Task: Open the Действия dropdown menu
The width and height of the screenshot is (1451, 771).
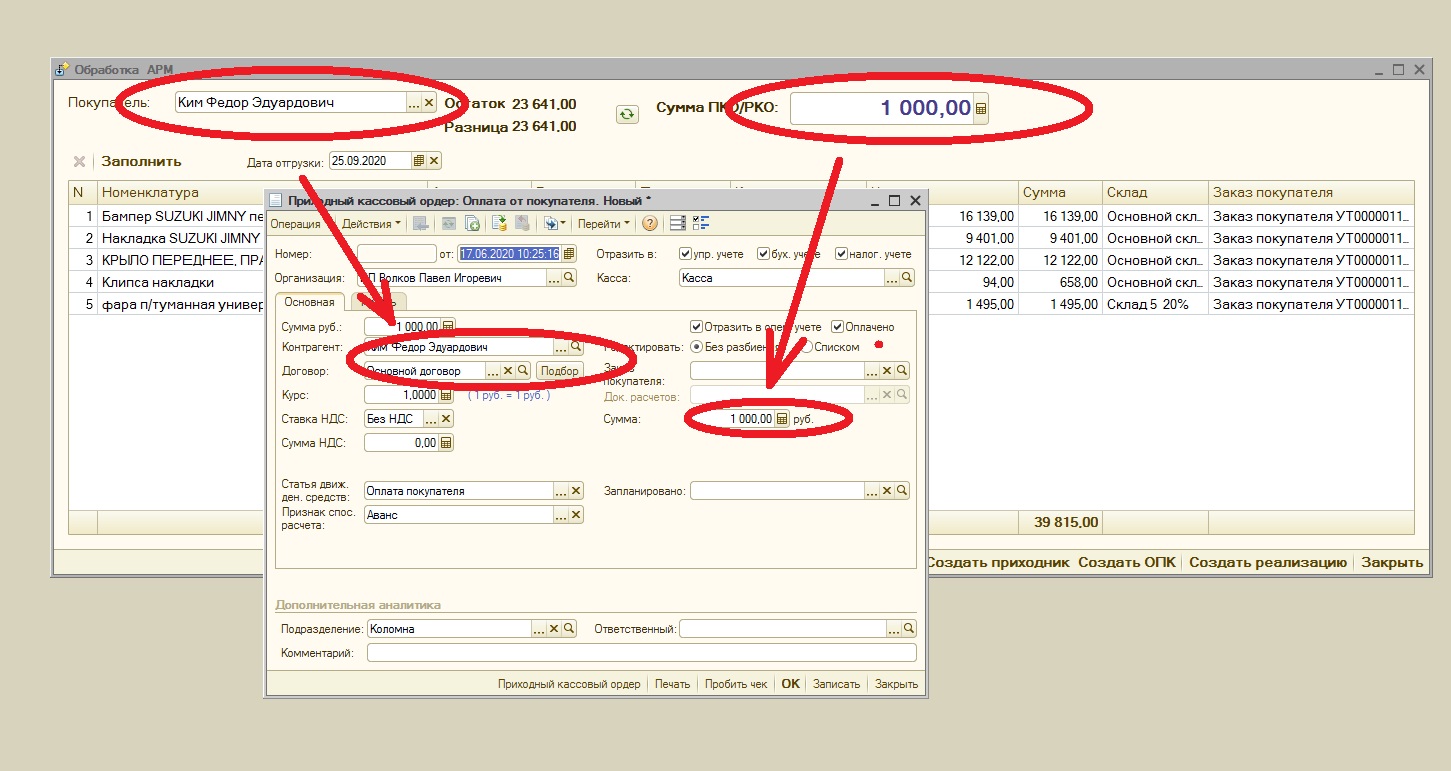Action: 371,224
